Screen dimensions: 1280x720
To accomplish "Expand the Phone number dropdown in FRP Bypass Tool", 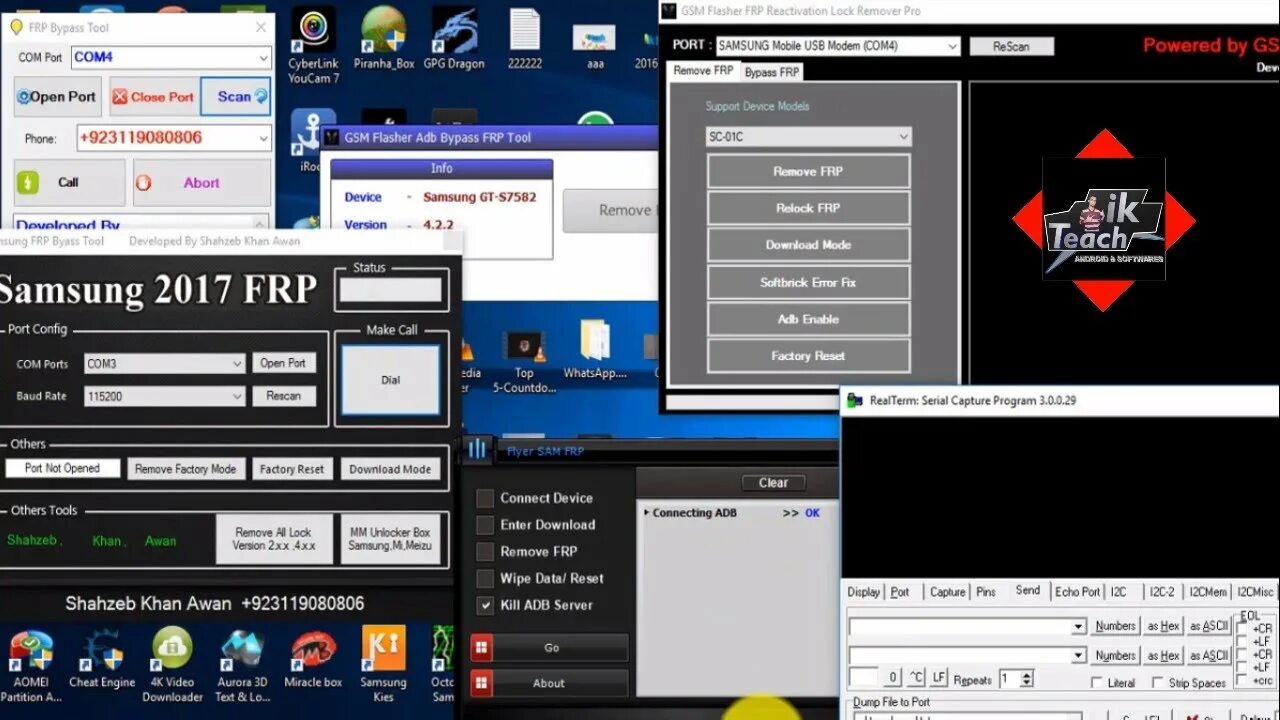I will [x=262, y=138].
